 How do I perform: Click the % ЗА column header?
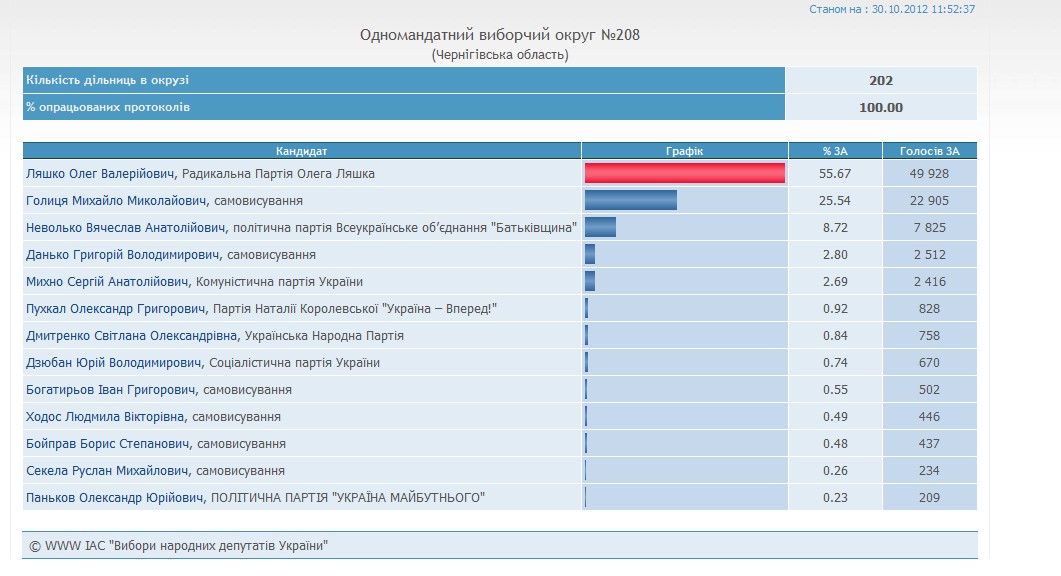point(835,151)
